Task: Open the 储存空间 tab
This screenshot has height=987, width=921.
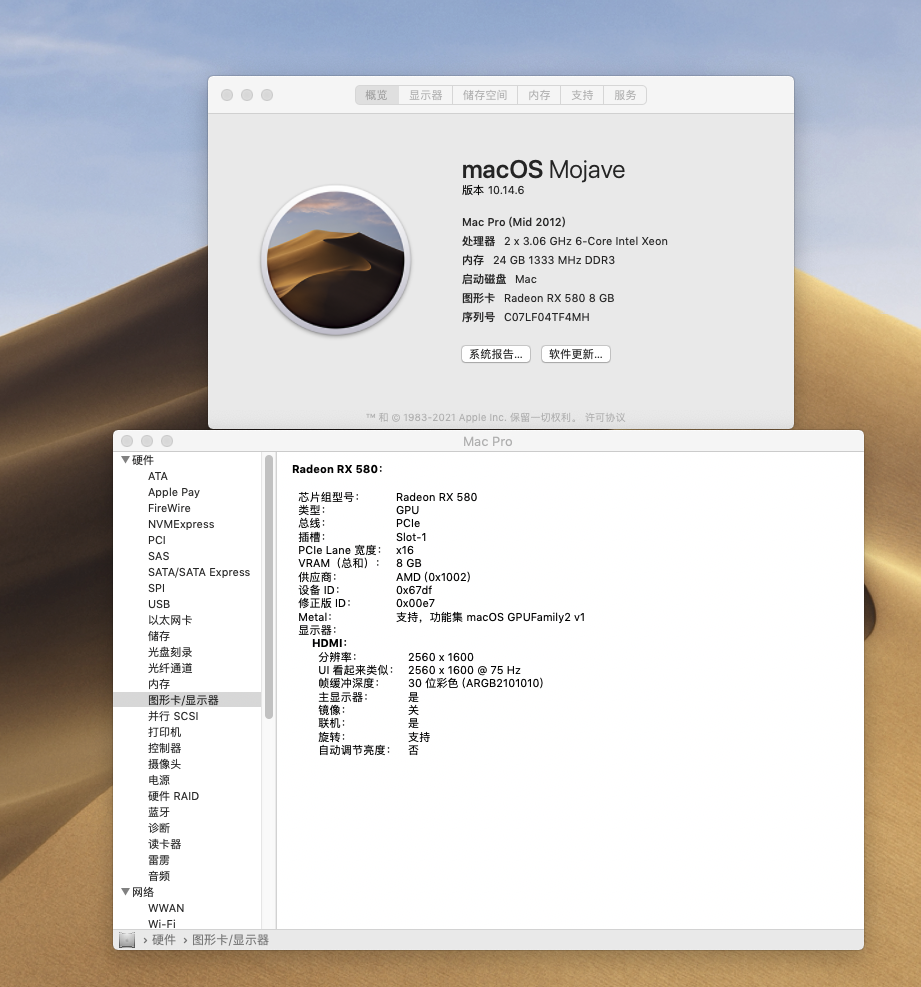Action: (x=485, y=95)
